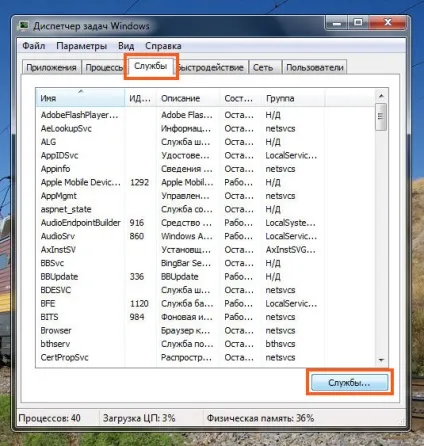This screenshot has height=446, width=424.
Task: Open the Вид menu
Action: click(126, 46)
